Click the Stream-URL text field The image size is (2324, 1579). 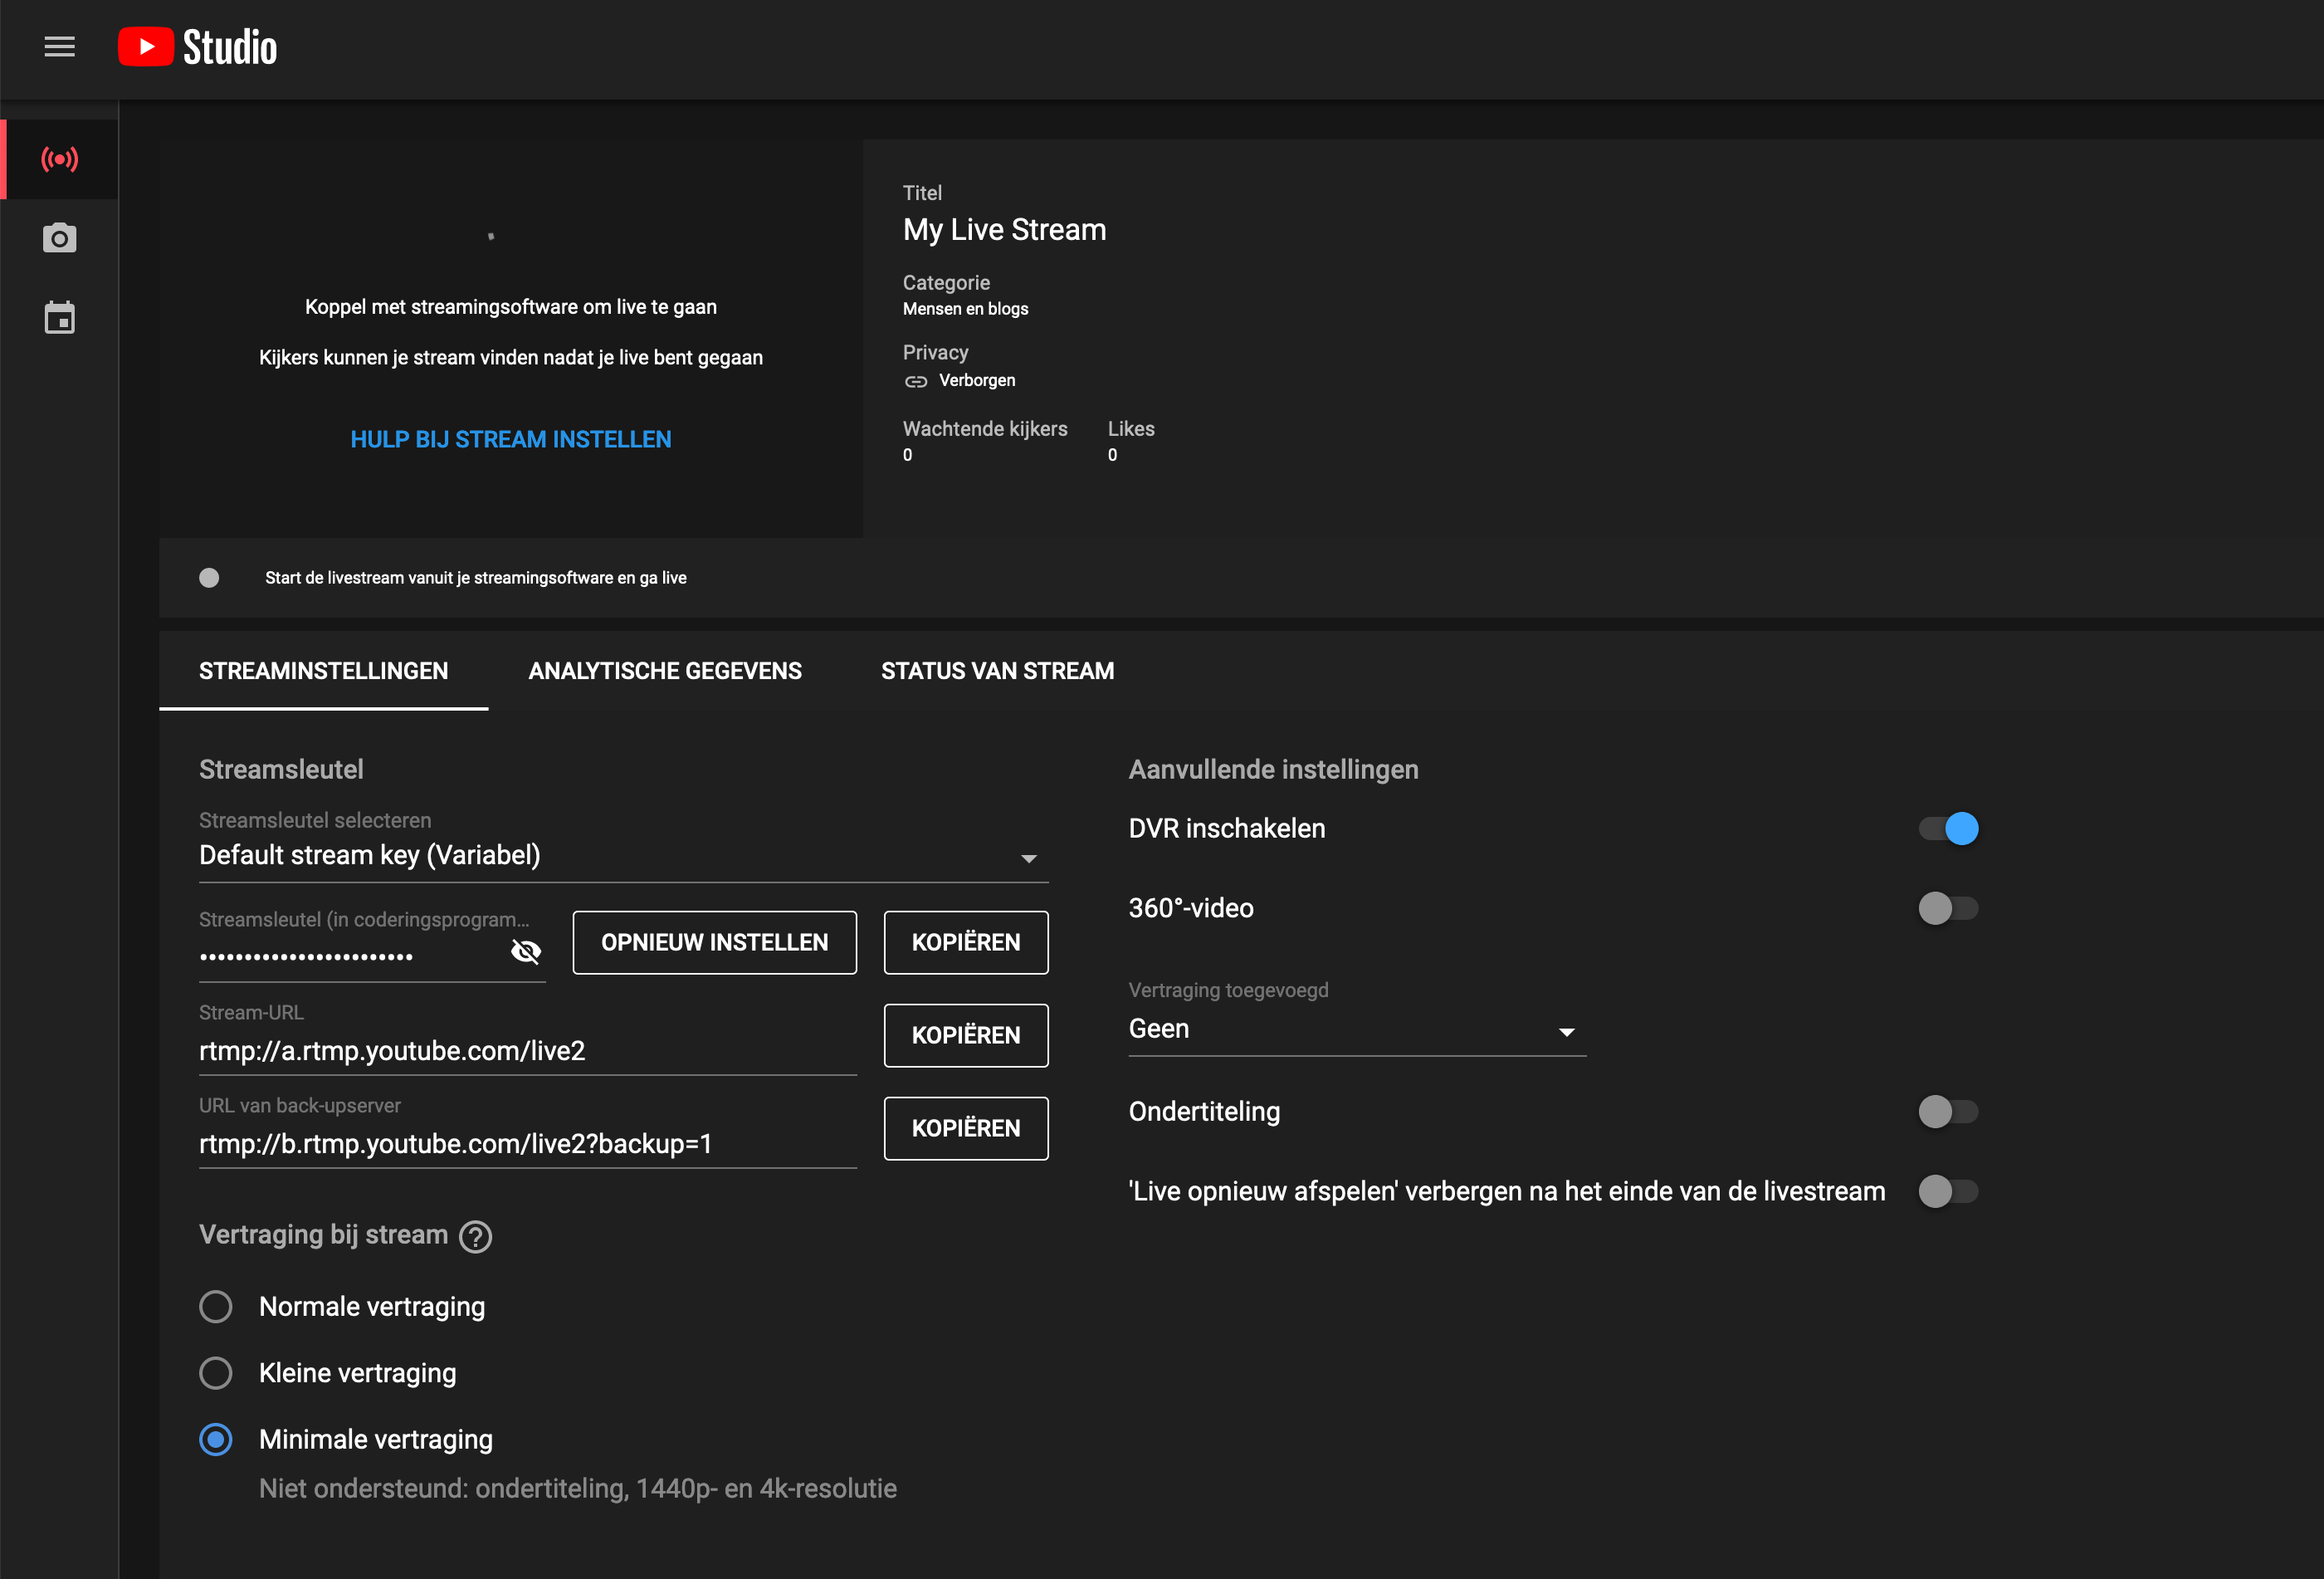[x=526, y=1051]
